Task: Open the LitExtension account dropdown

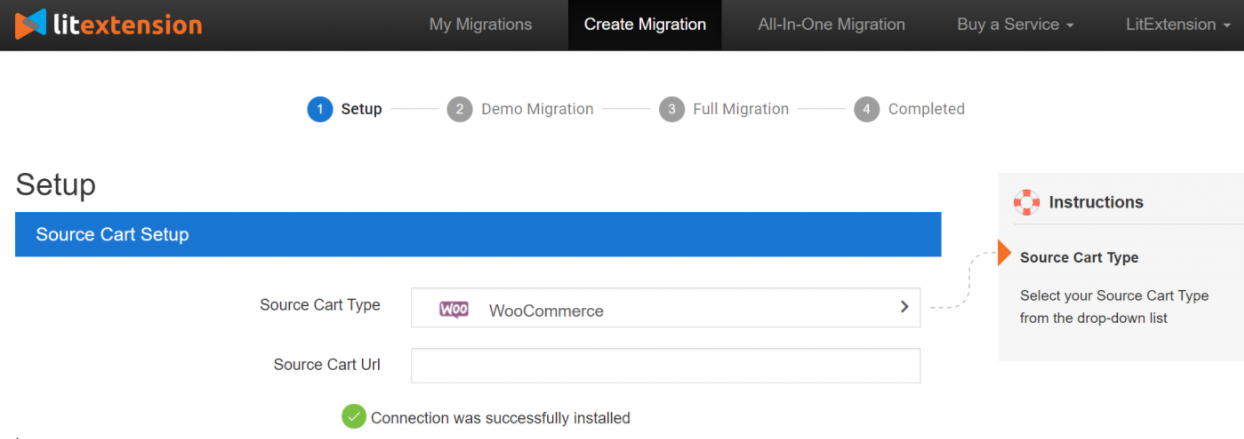Action: point(1177,24)
